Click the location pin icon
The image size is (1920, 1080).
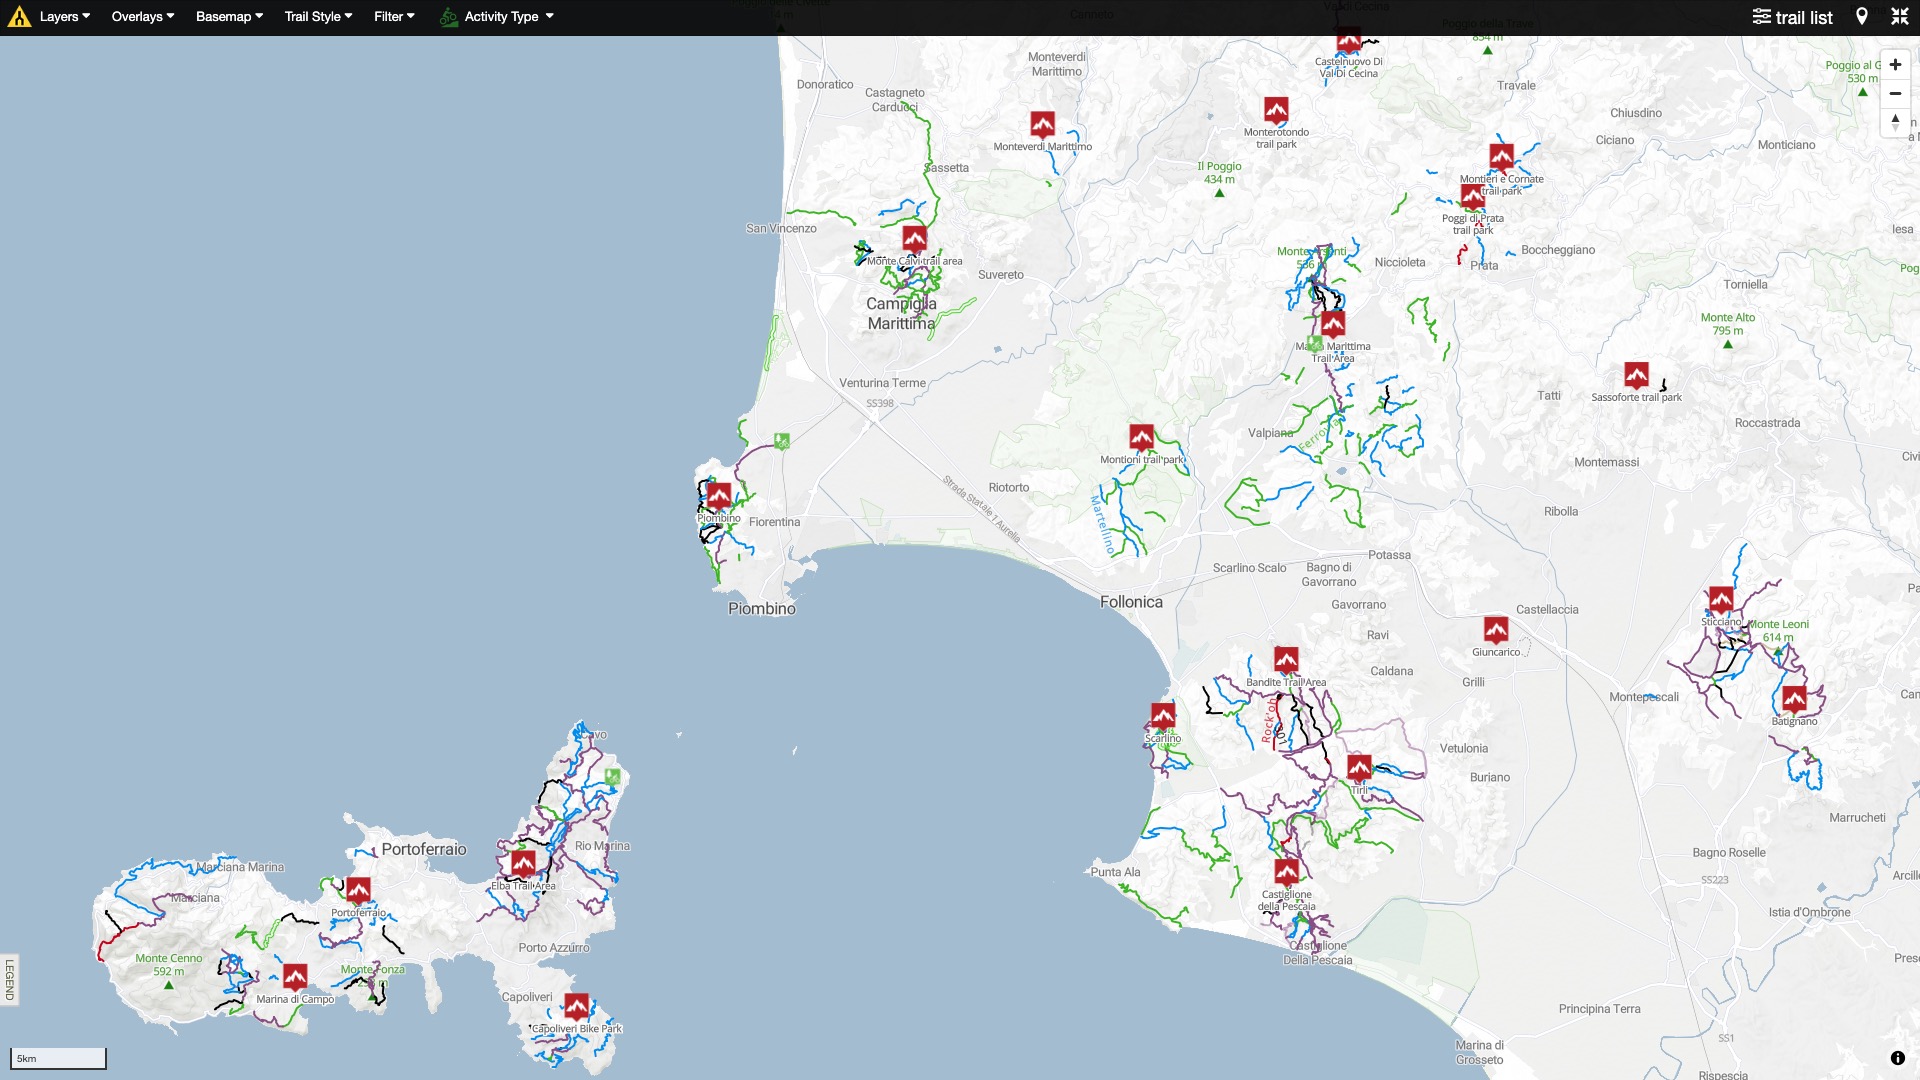click(x=1861, y=17)
